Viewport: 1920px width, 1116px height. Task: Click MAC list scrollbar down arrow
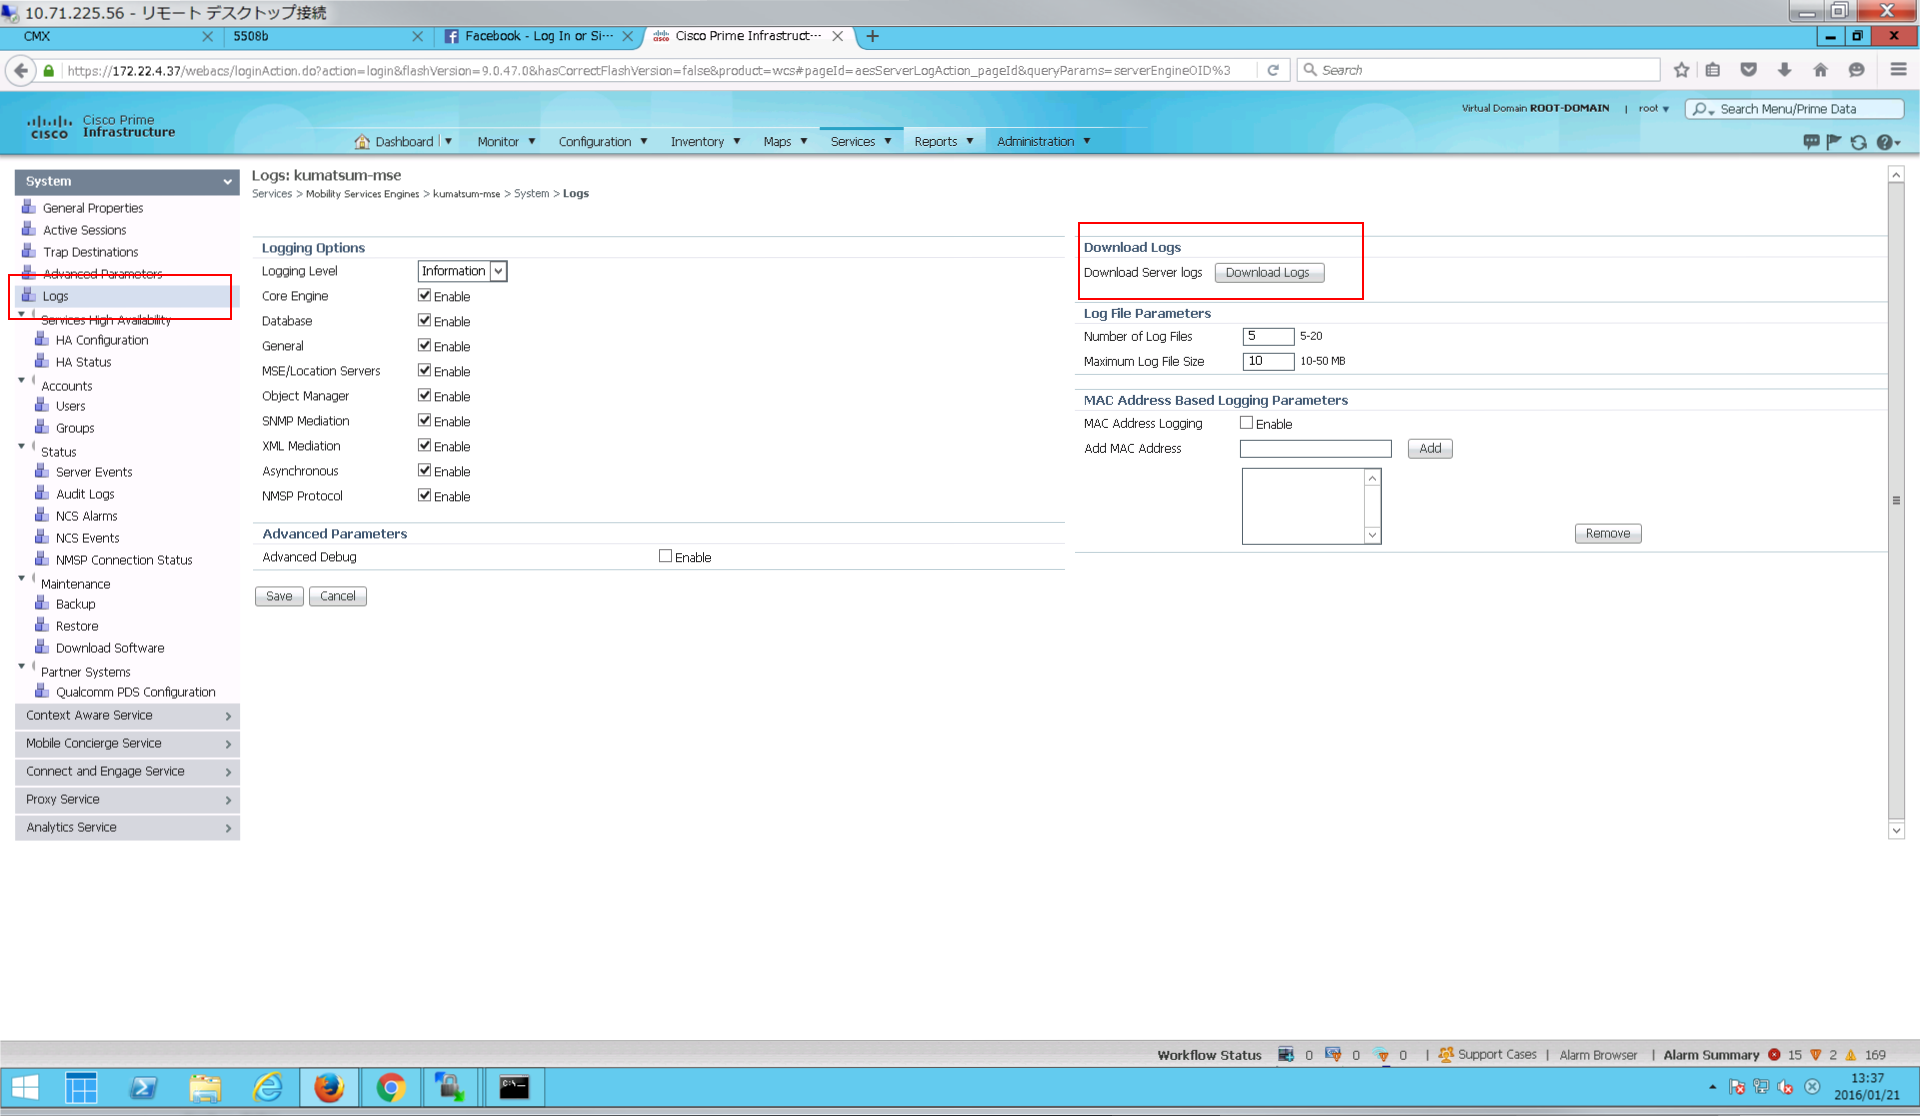1372,535
